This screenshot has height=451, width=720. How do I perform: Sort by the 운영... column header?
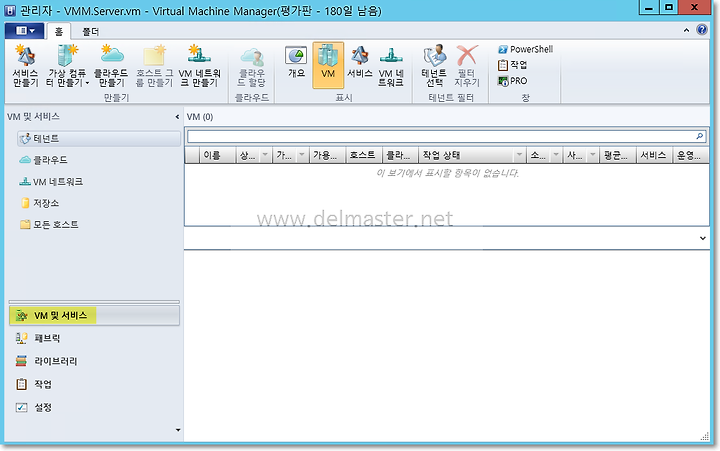tap(691, 155)
